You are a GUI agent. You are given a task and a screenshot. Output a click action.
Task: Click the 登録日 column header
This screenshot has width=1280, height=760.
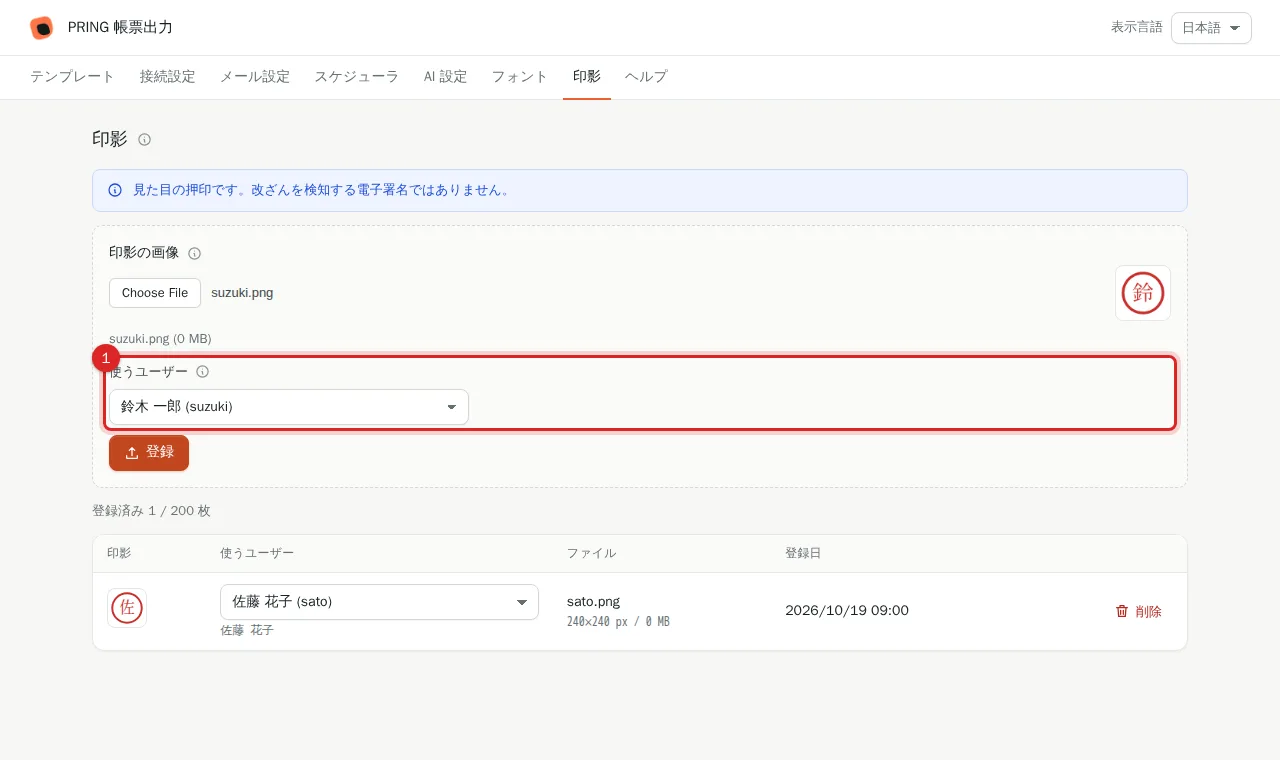803,553
